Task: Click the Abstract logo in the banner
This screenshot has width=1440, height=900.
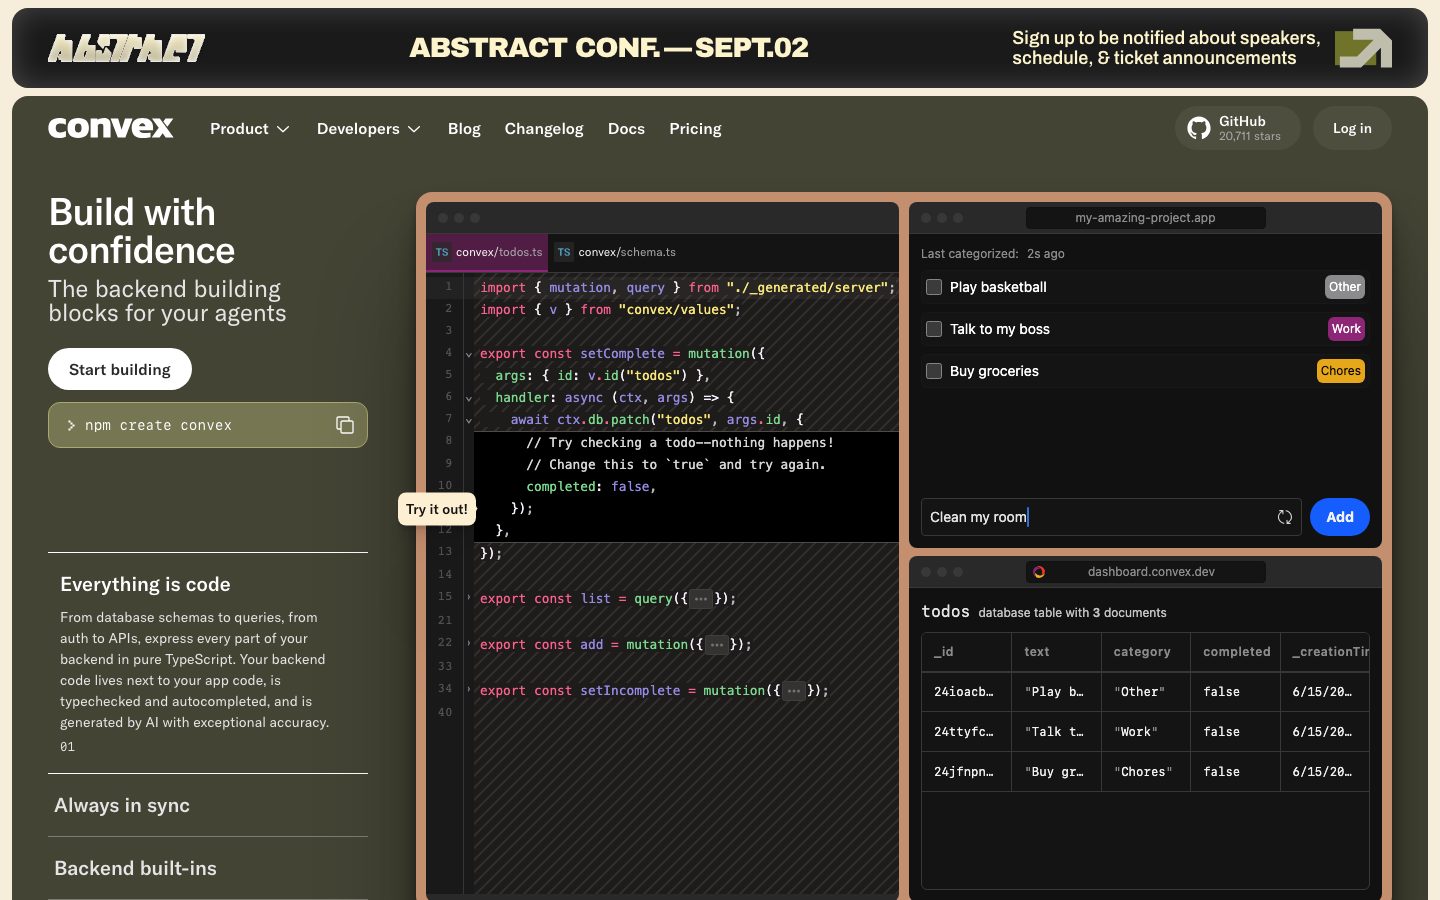Action: (127, 48)
